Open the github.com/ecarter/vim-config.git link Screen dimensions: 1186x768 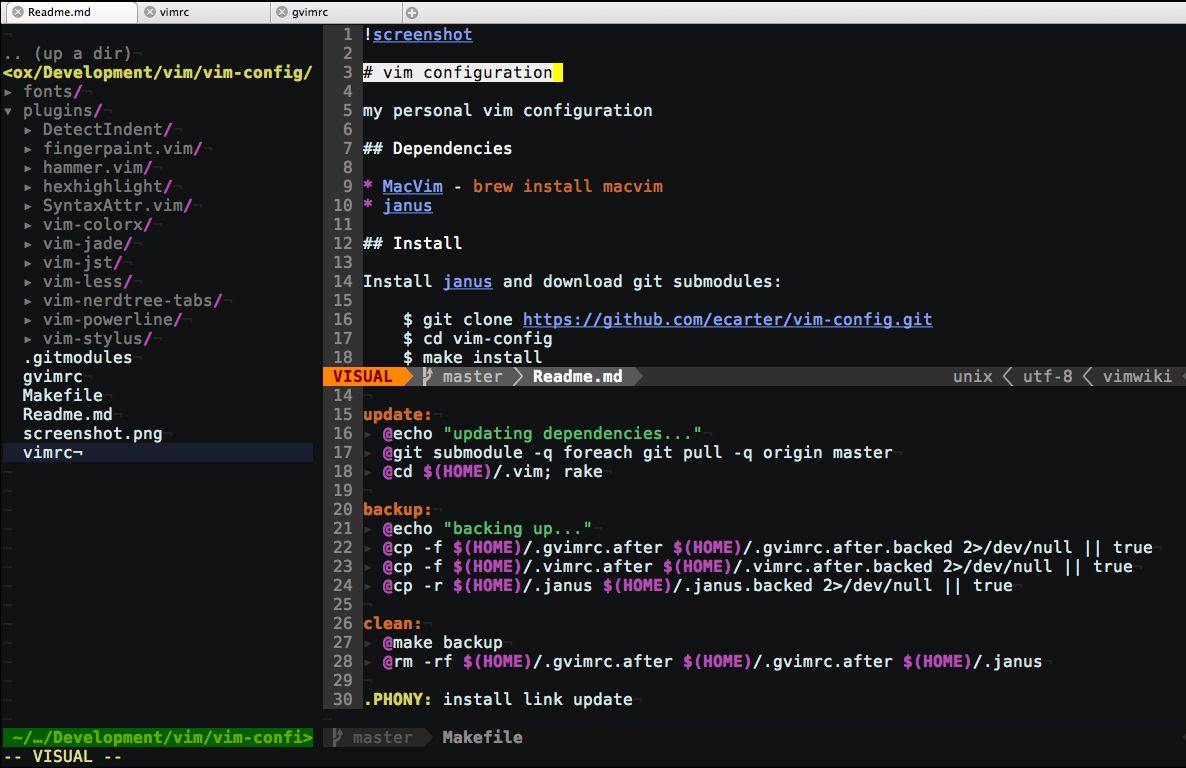(x=727, y=320)
